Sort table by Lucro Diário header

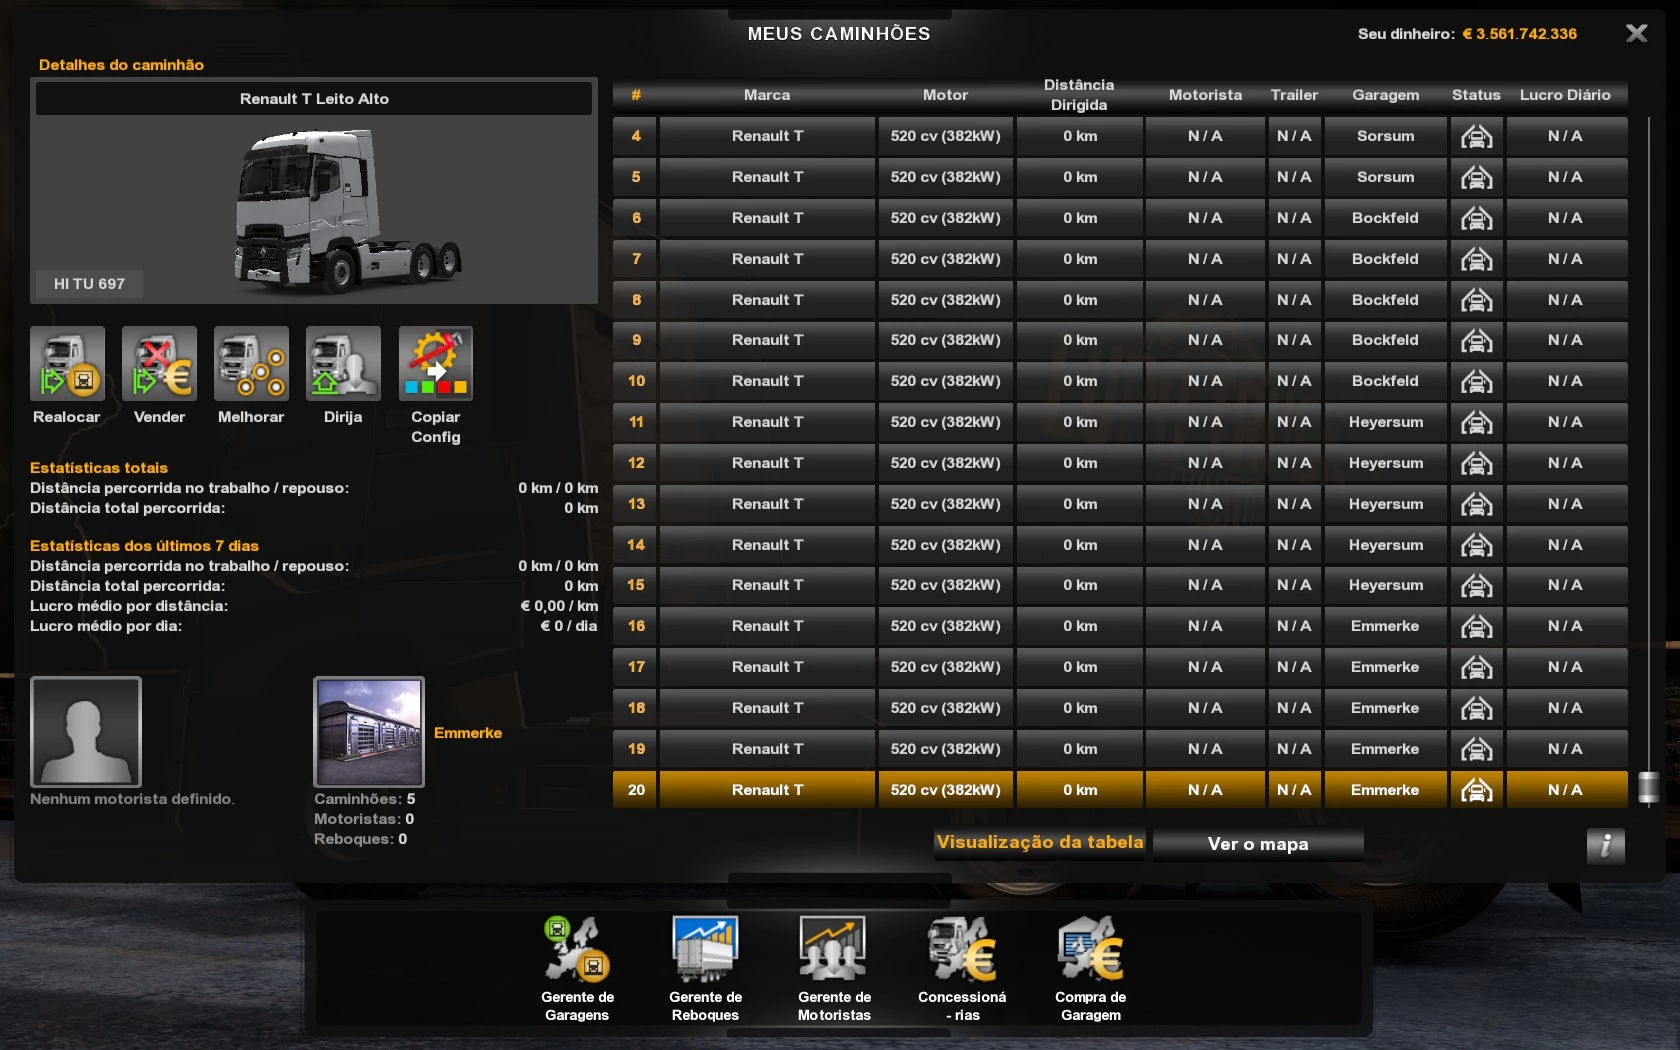click(x=1565, y=95)
